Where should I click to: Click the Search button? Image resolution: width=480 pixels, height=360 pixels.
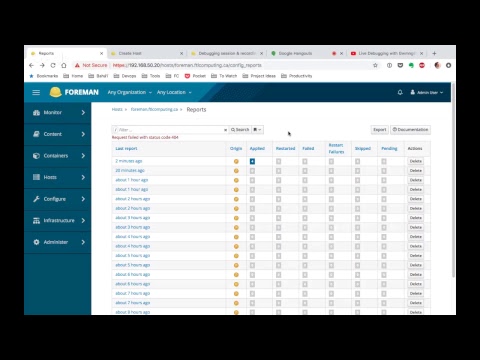(x=240, y=130)
